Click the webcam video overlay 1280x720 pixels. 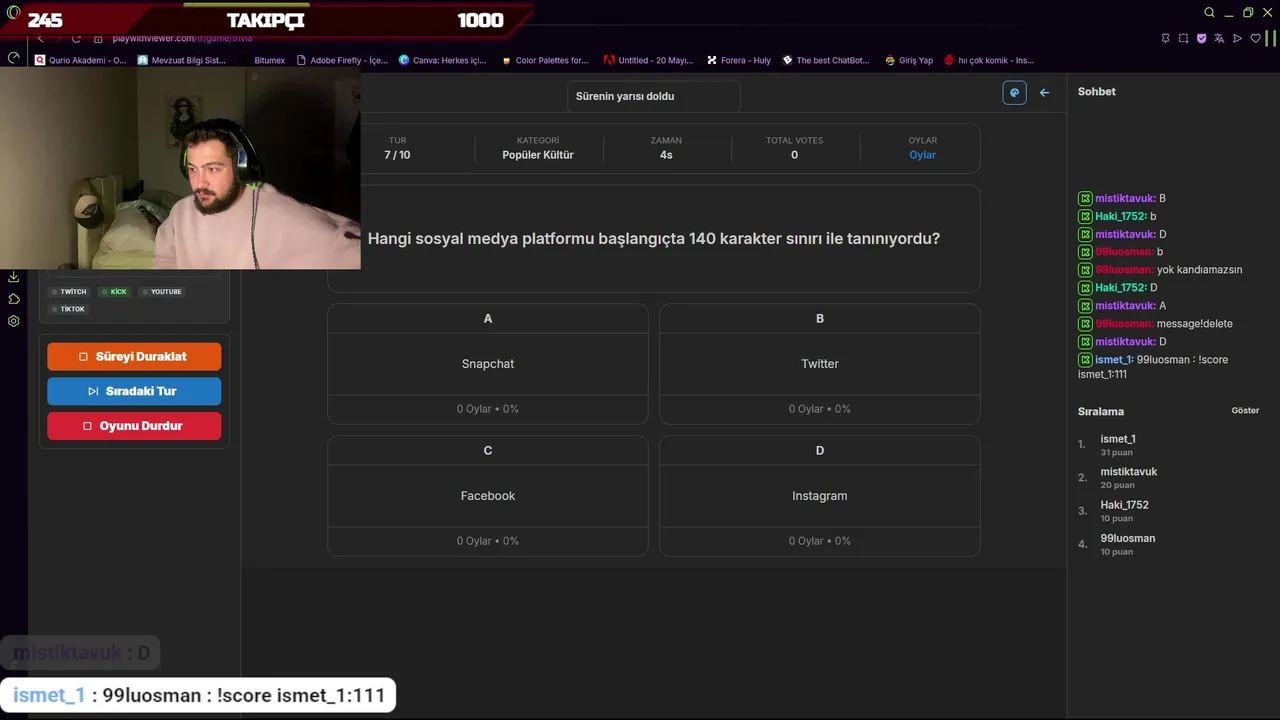click(x=180, y=168)
